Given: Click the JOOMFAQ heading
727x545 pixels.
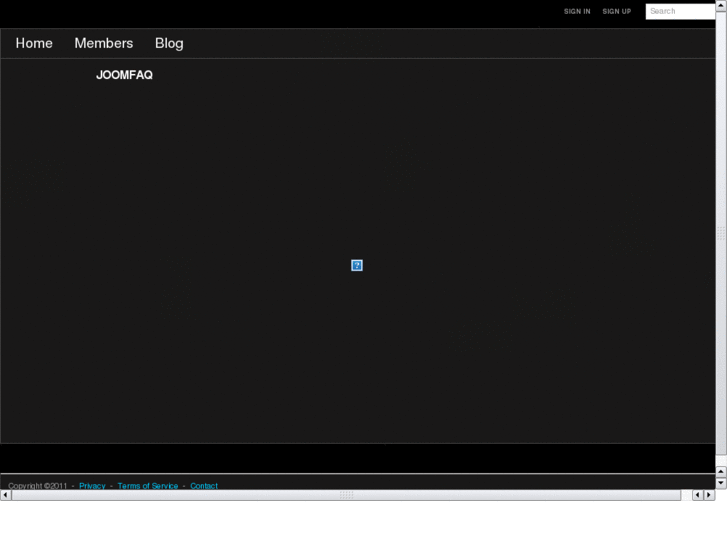Looking at the screenshot, I should [x=124, y=75].
